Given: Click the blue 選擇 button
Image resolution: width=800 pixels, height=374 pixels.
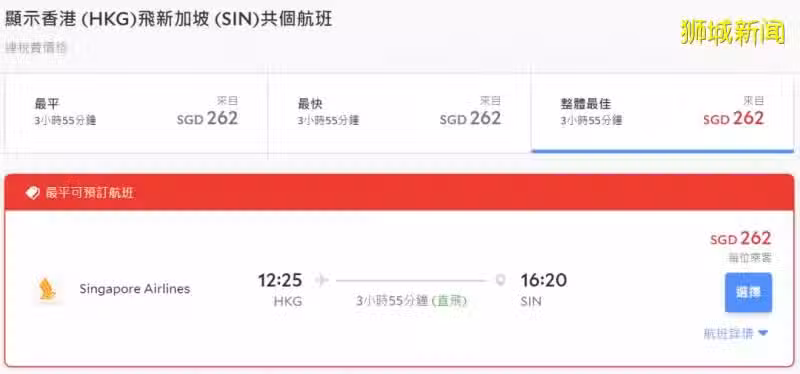Looking at the screenshot, I should point(748,292).
